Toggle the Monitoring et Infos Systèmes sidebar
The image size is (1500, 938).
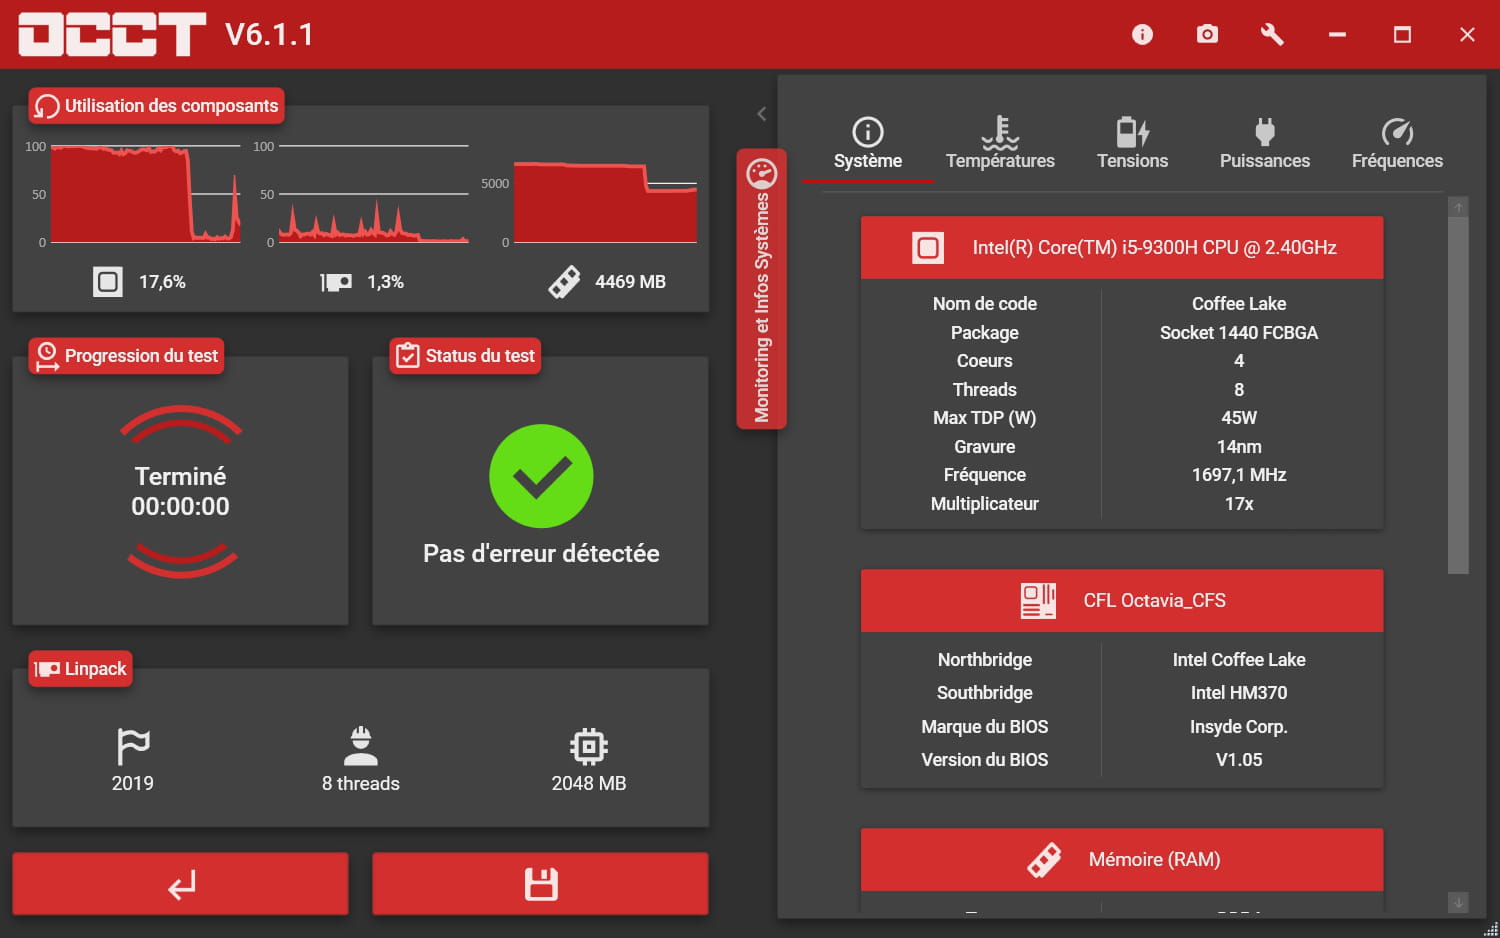762,290
